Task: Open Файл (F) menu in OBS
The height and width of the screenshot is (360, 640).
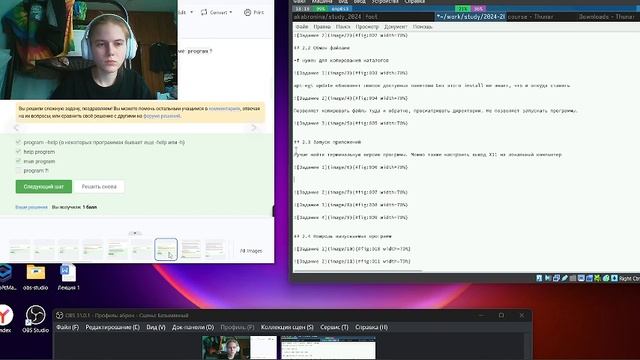Action: [67, 327]
